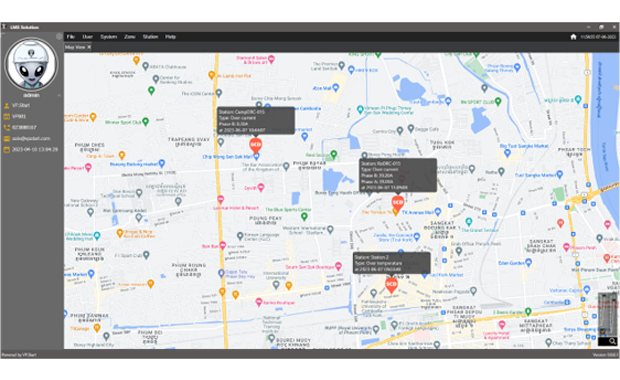The height and width of the screenshot is (380, 620).
Task: Click the Tuol Sangke Market pin
Action: [560, 174]
